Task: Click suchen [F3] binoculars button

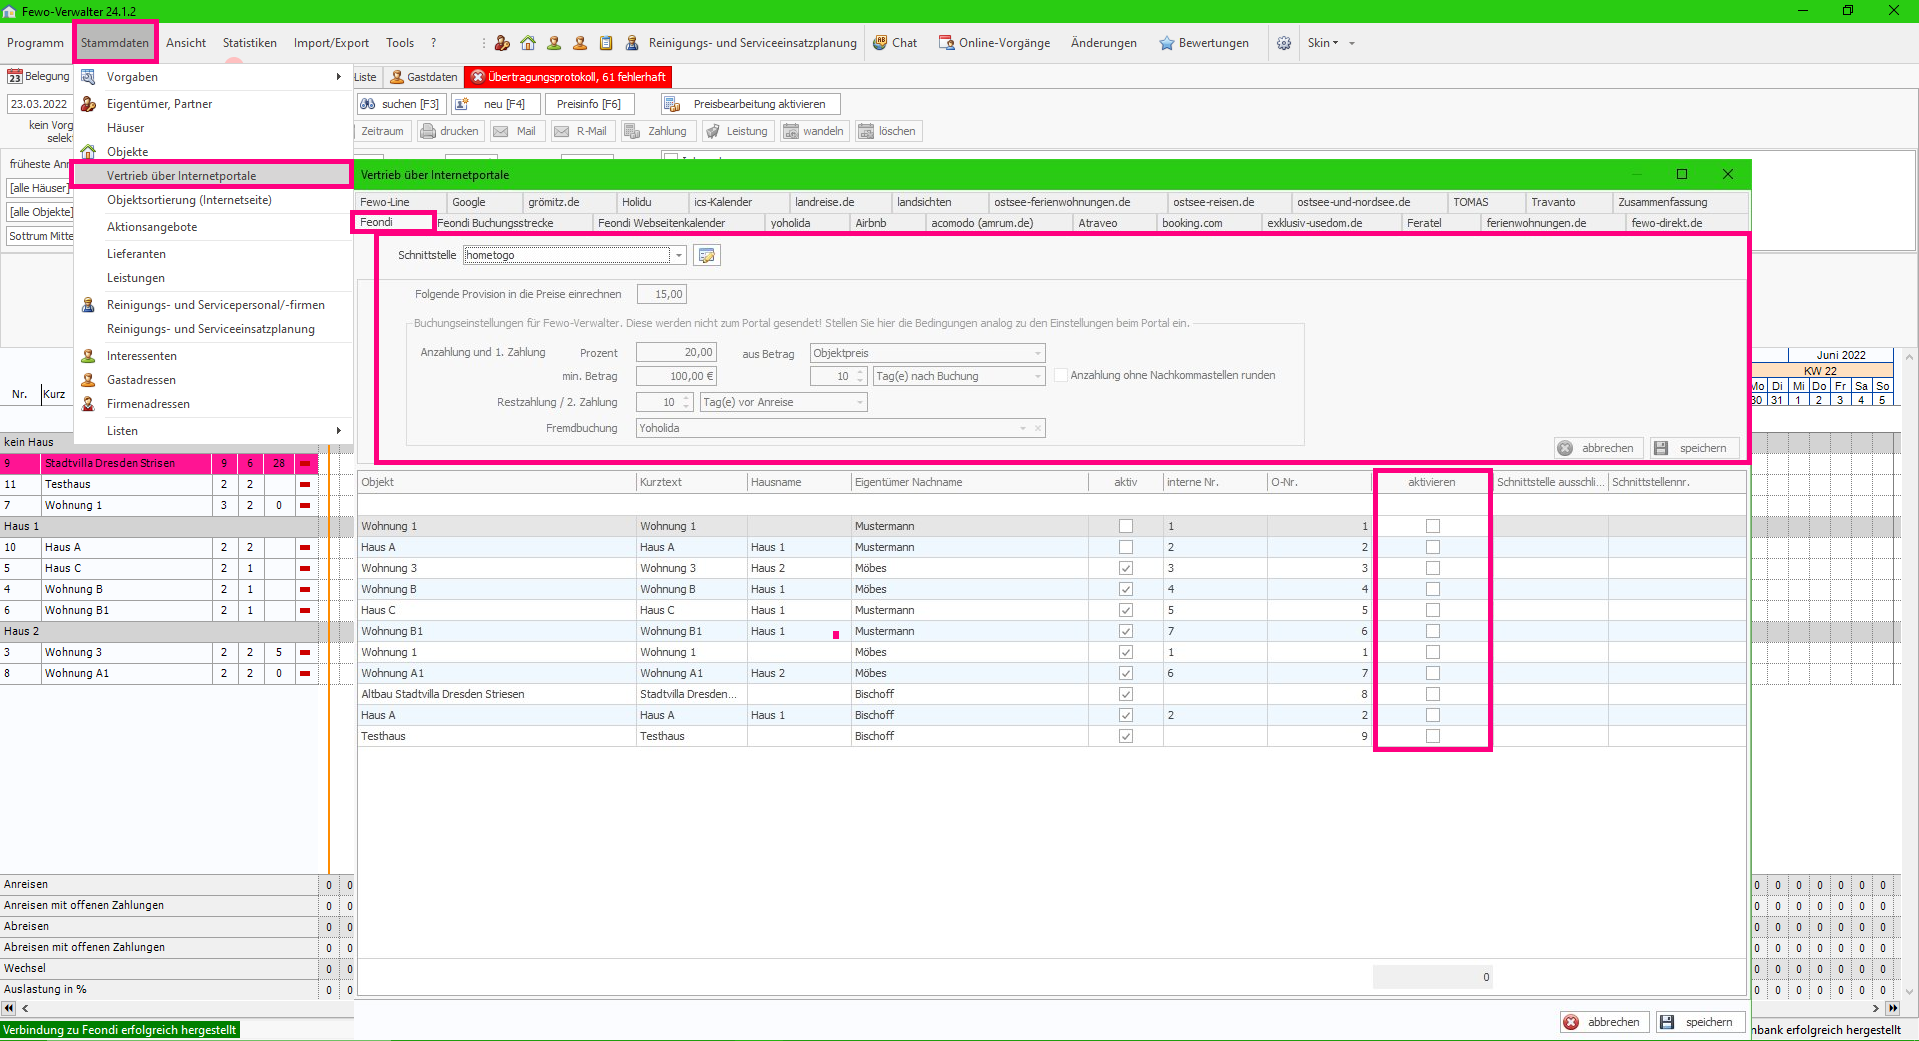Action: (x=400, y=104)
